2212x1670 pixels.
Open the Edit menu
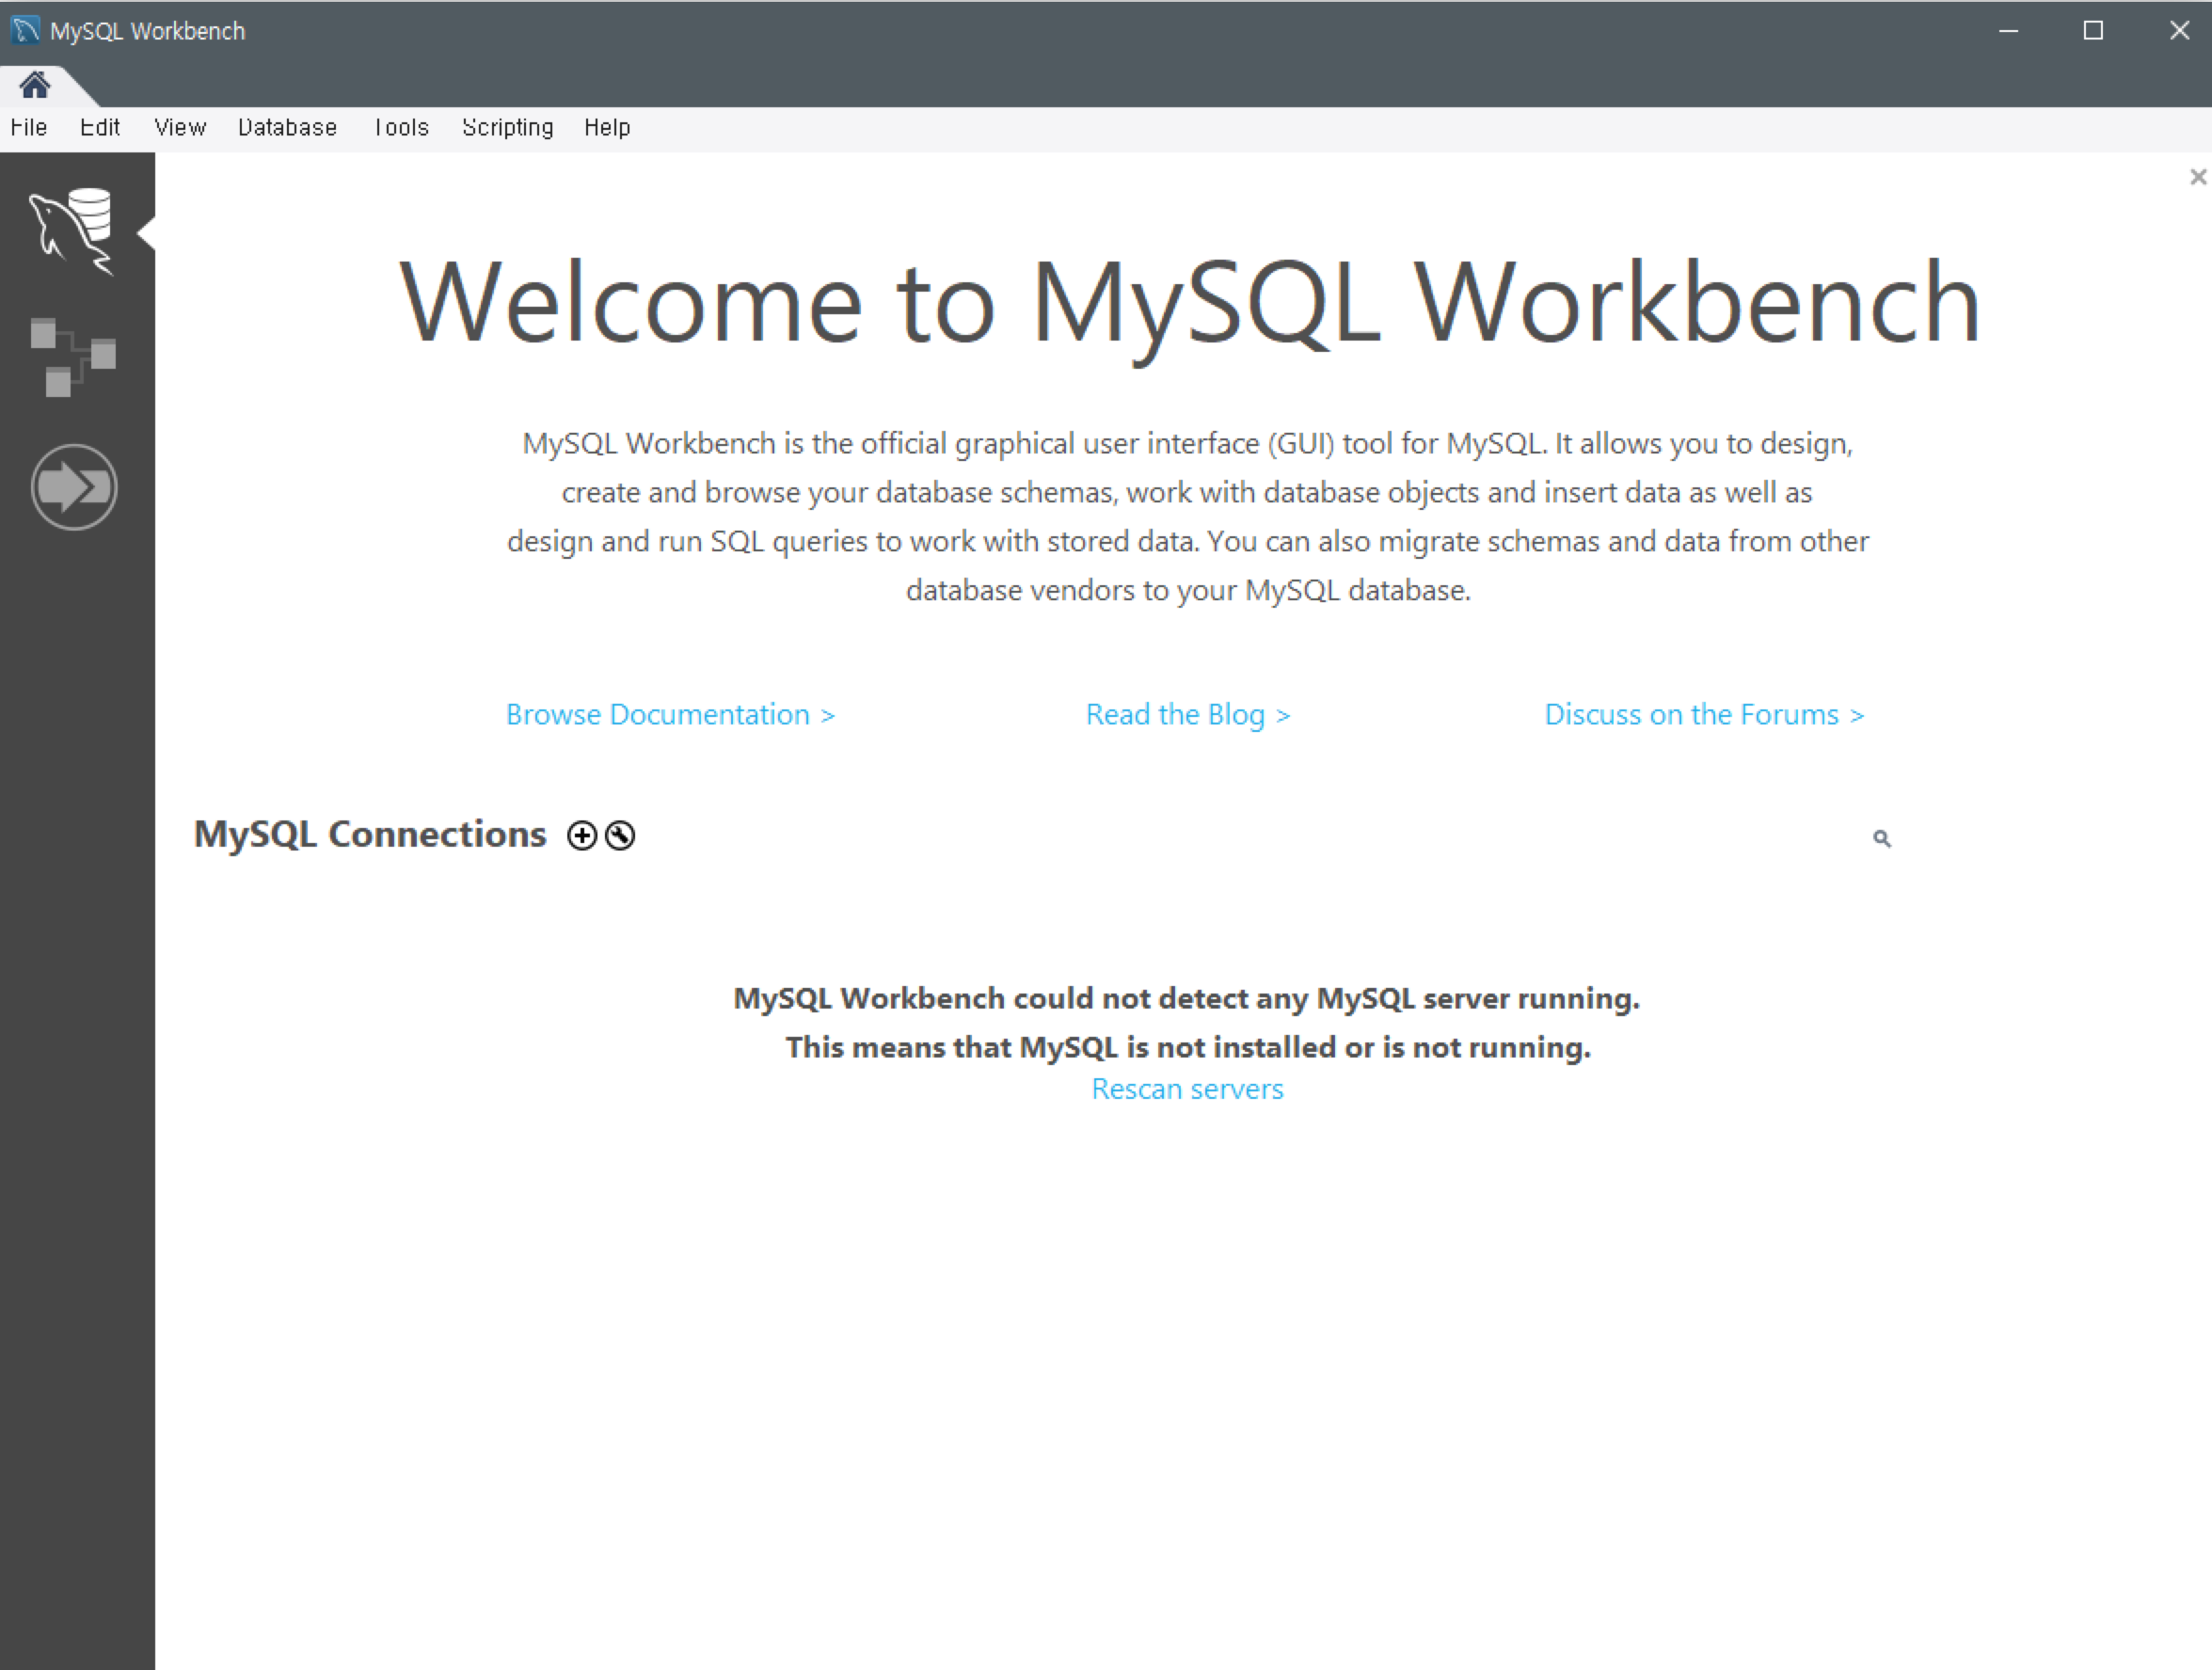(x=99, y=127)
